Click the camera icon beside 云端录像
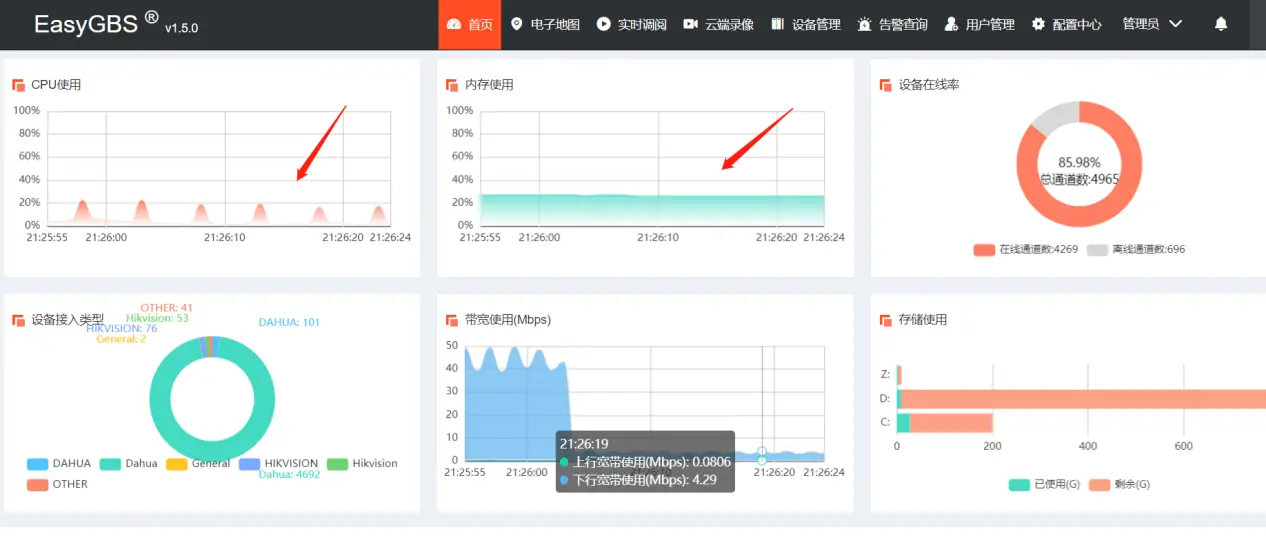Screen dimensions: 1266x536 (690, 24)
